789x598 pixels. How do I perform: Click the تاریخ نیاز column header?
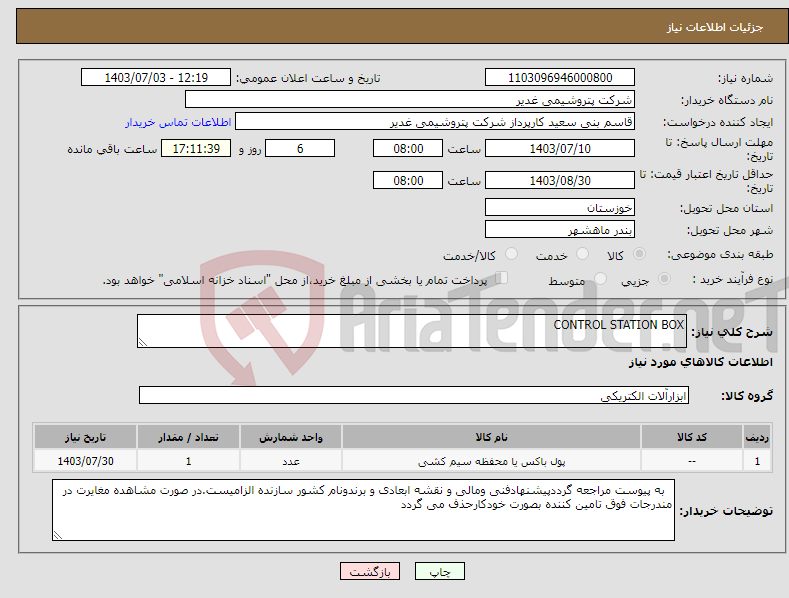86,437
